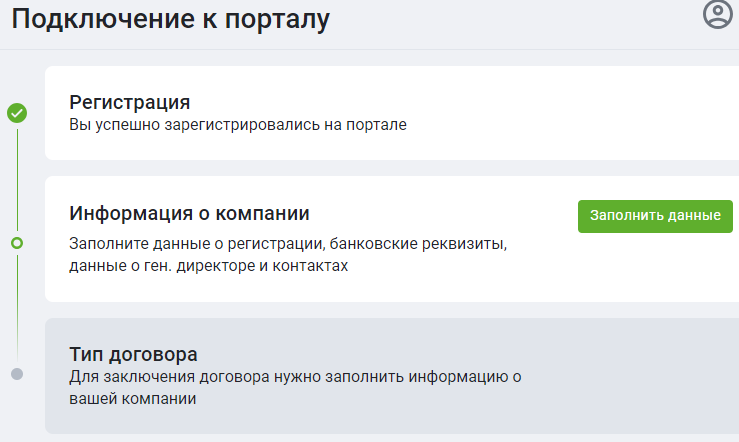
Task: Click the Тип договора step heading
Action: tap(133, 354)
